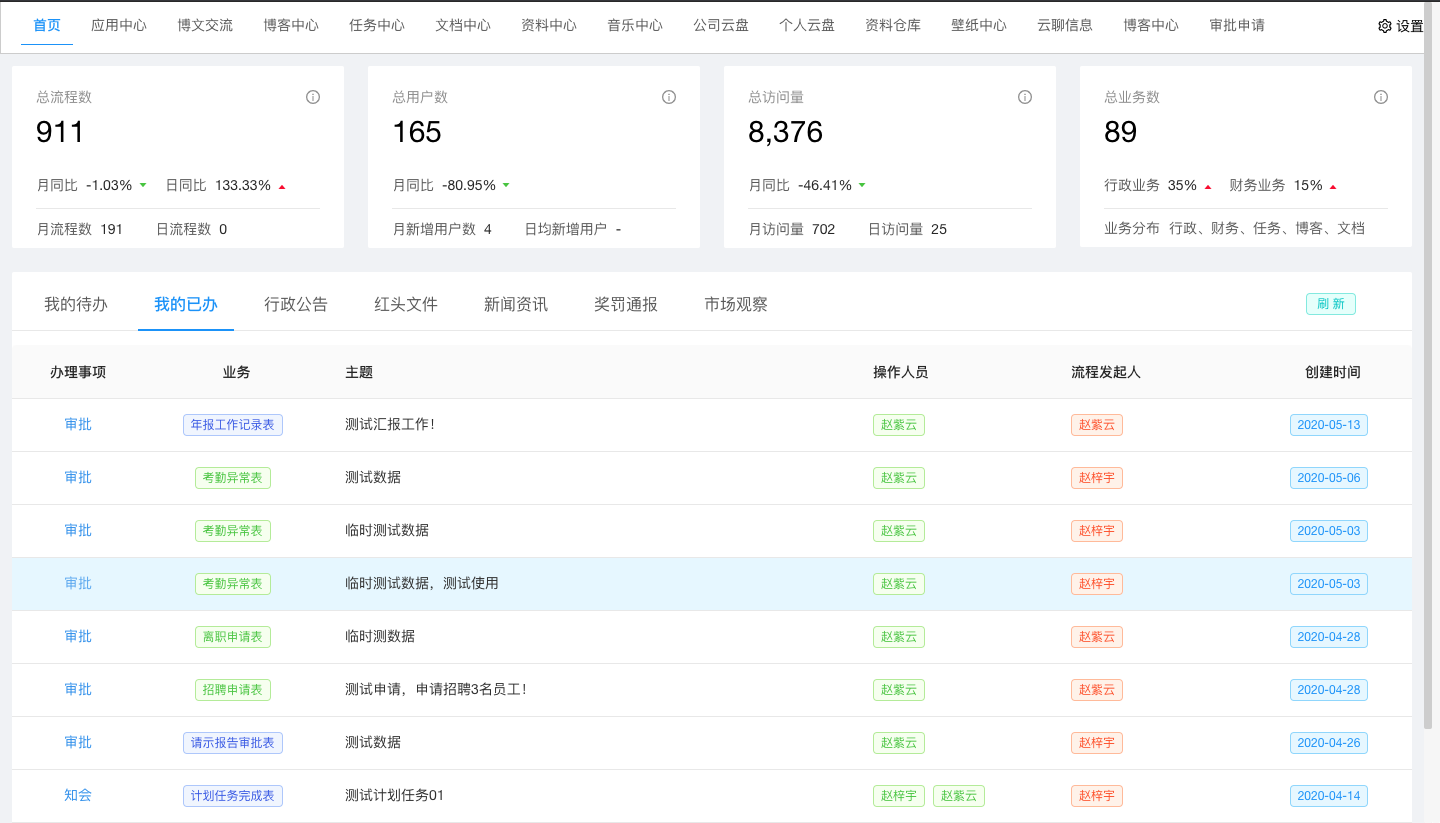Screen dimensions: 1440x823
Task: Click the 2020-04-14 date tag
Action: [1329, 795]
